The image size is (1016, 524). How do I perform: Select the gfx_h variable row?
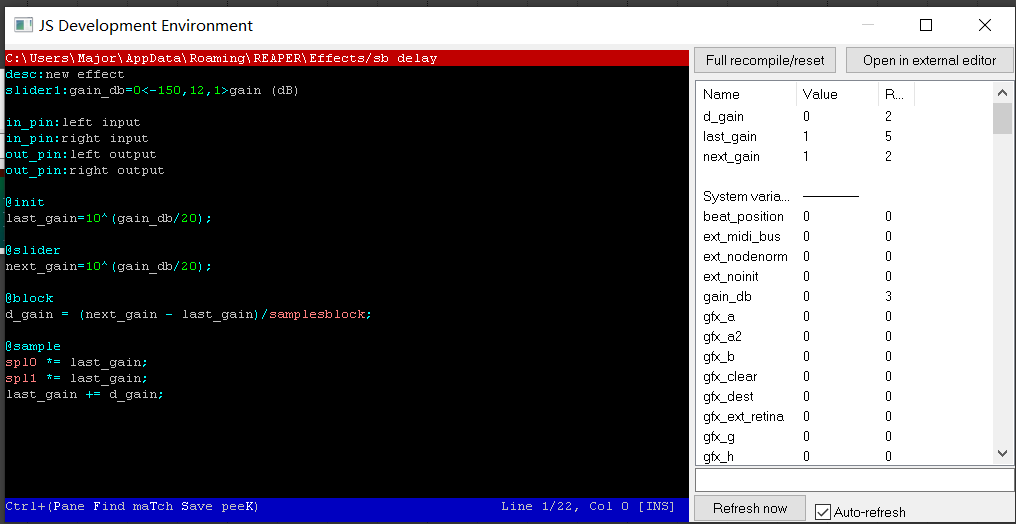[x=844, y=457]
